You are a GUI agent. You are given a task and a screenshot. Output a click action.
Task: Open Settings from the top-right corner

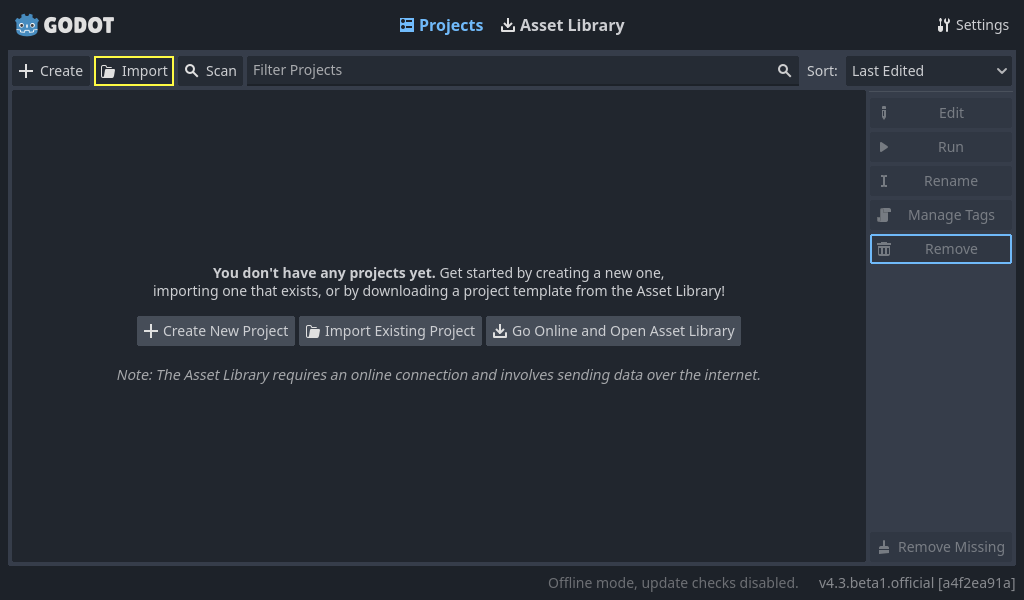972,24
